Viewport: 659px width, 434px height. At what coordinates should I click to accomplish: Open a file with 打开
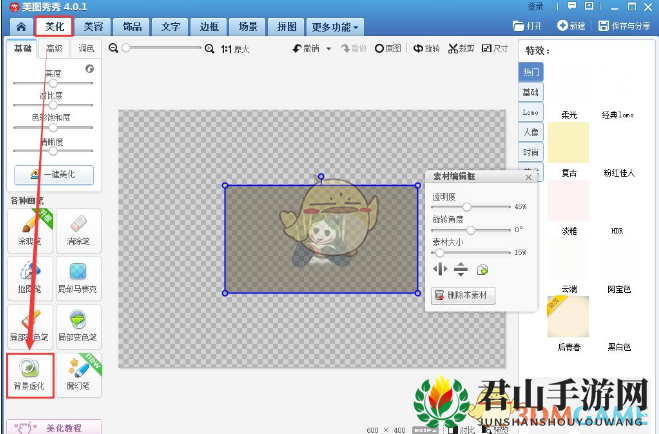(x=528, y=26)
